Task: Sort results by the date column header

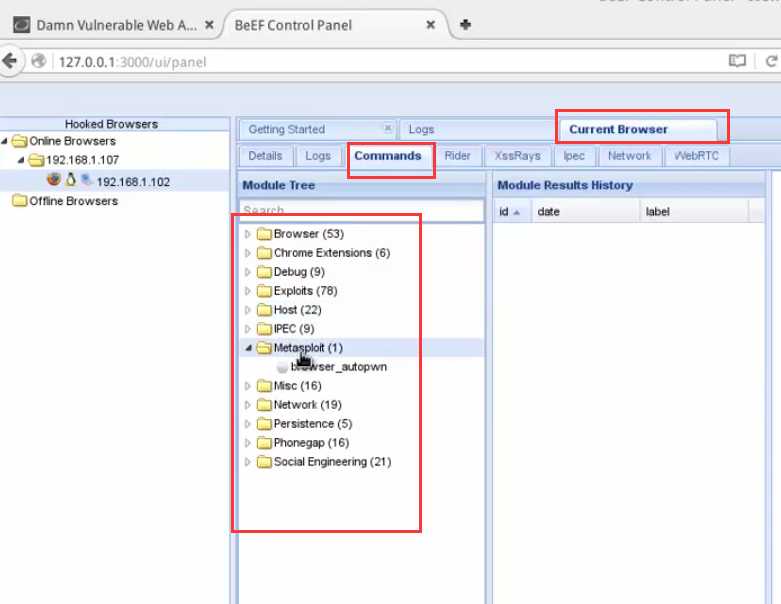Action: [586, 212]
